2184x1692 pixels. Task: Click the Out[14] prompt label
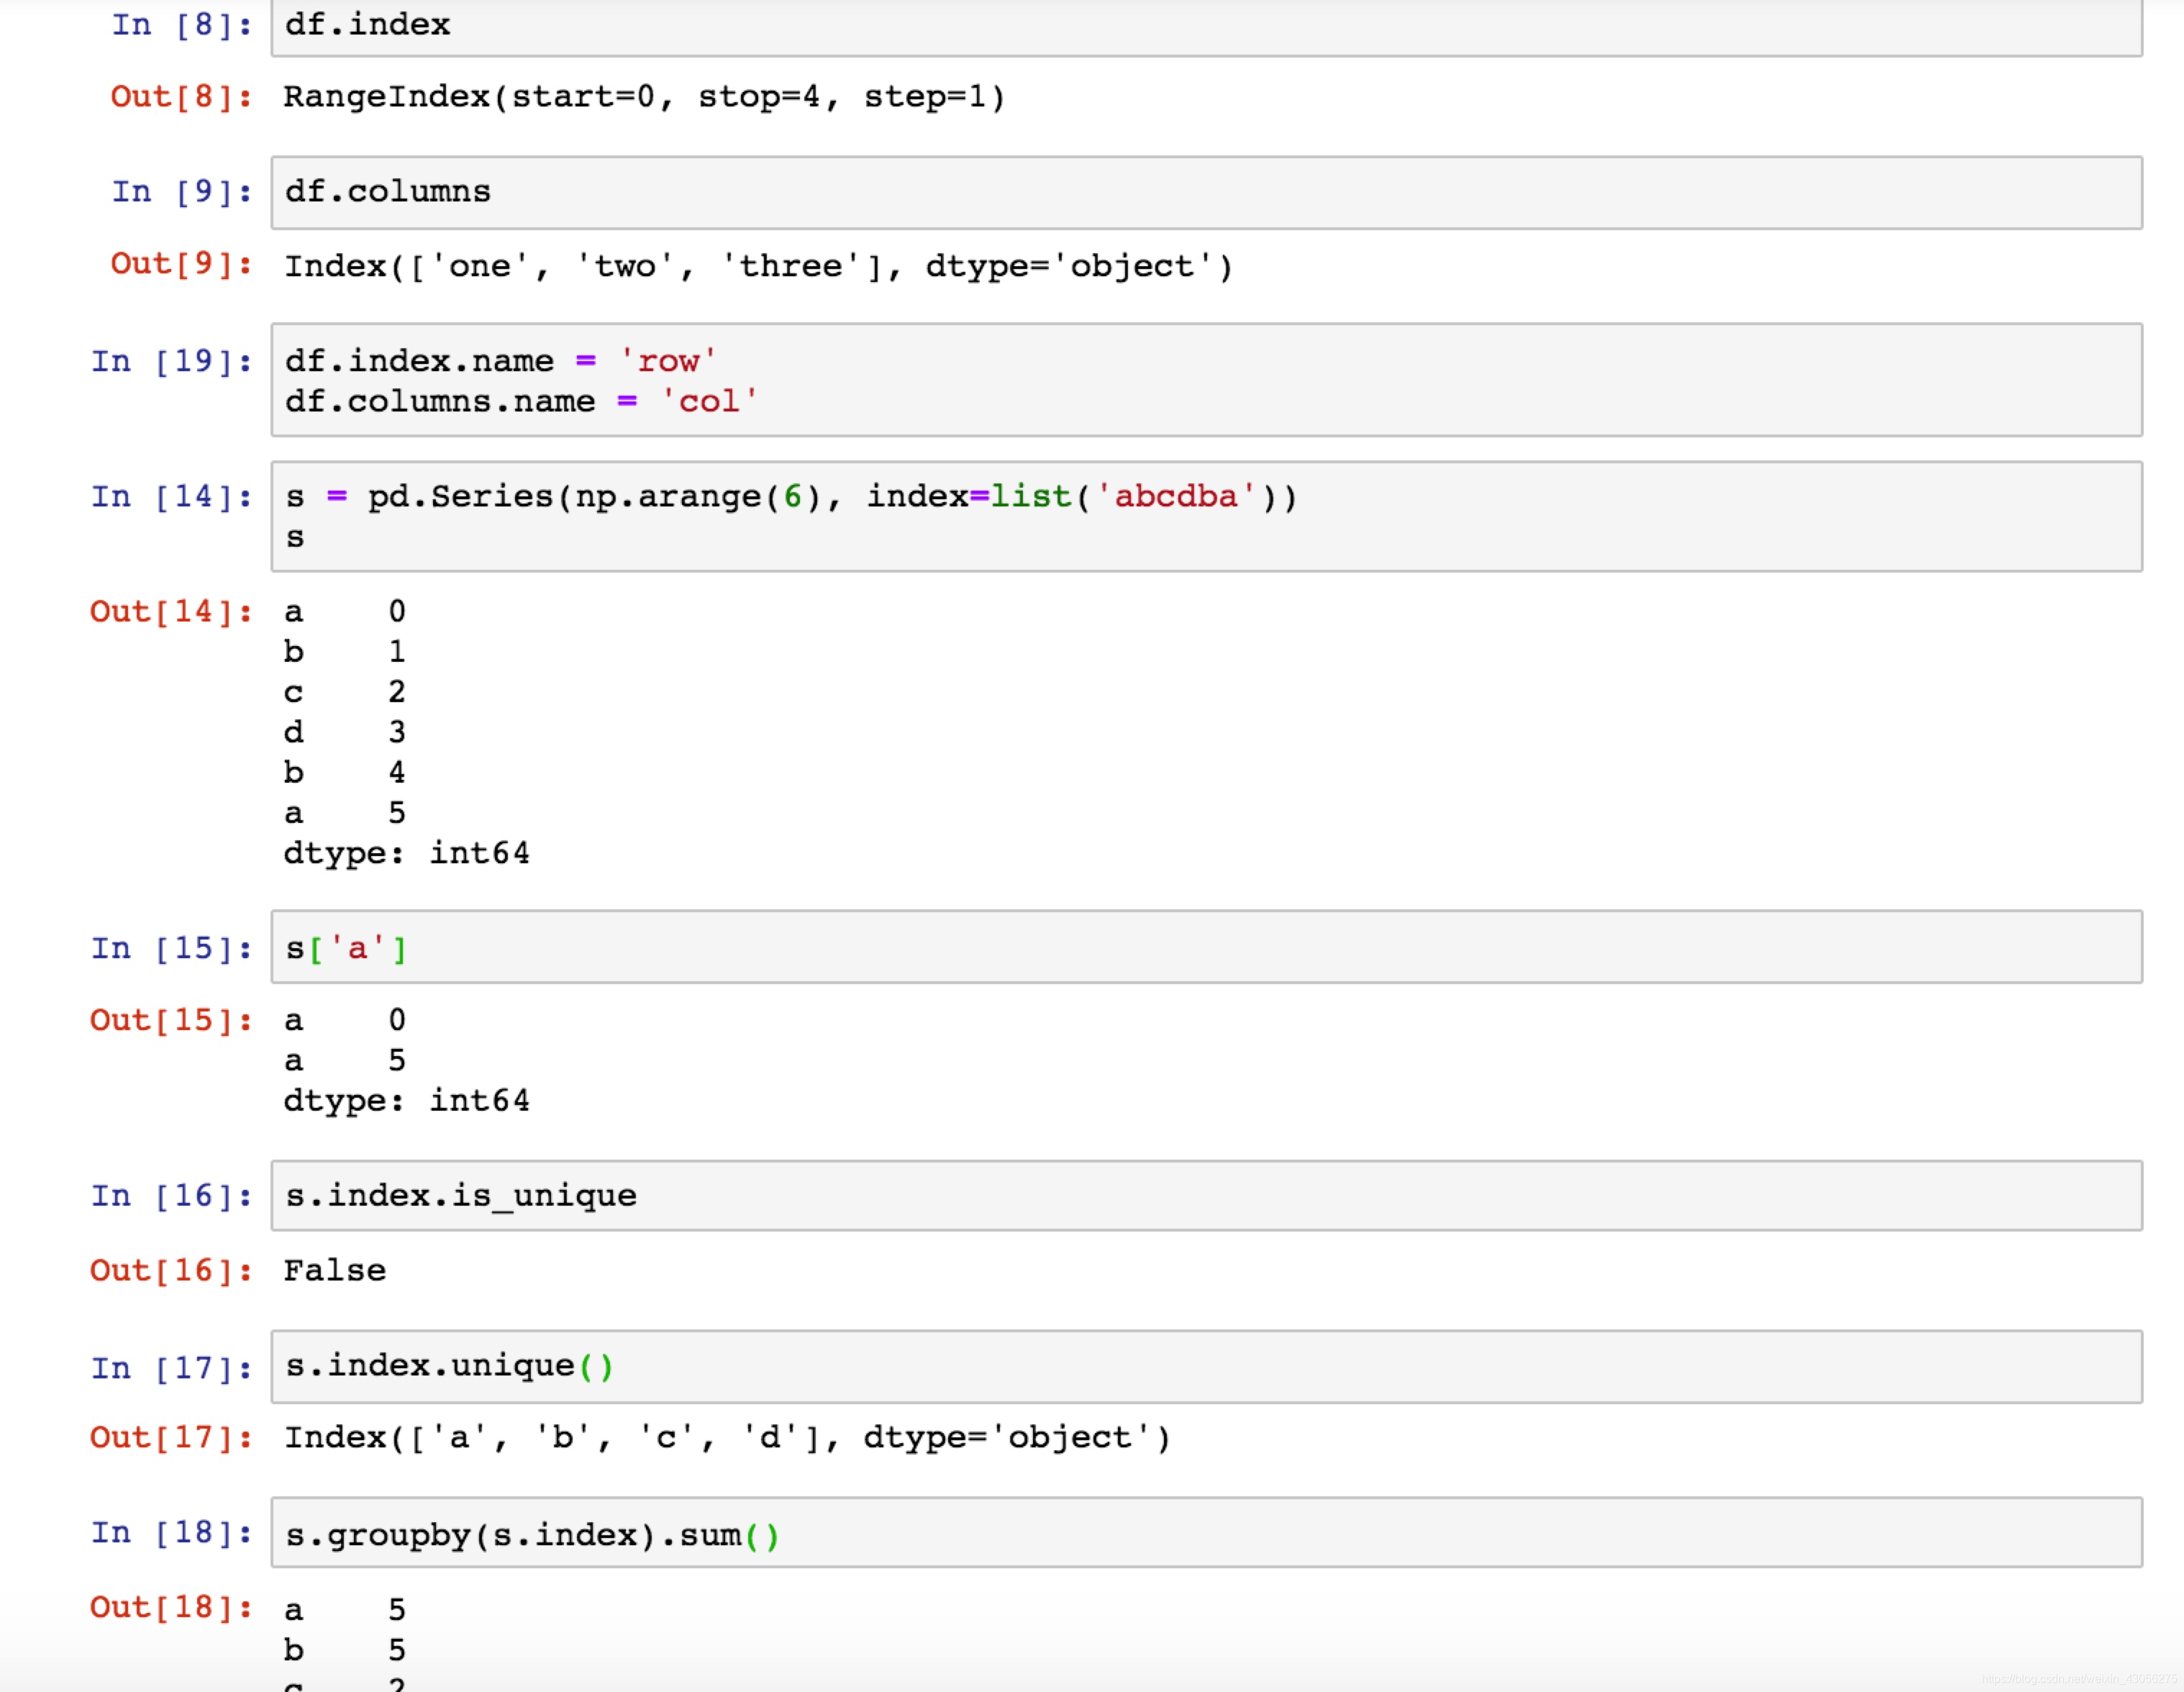[x=171, y=612]
